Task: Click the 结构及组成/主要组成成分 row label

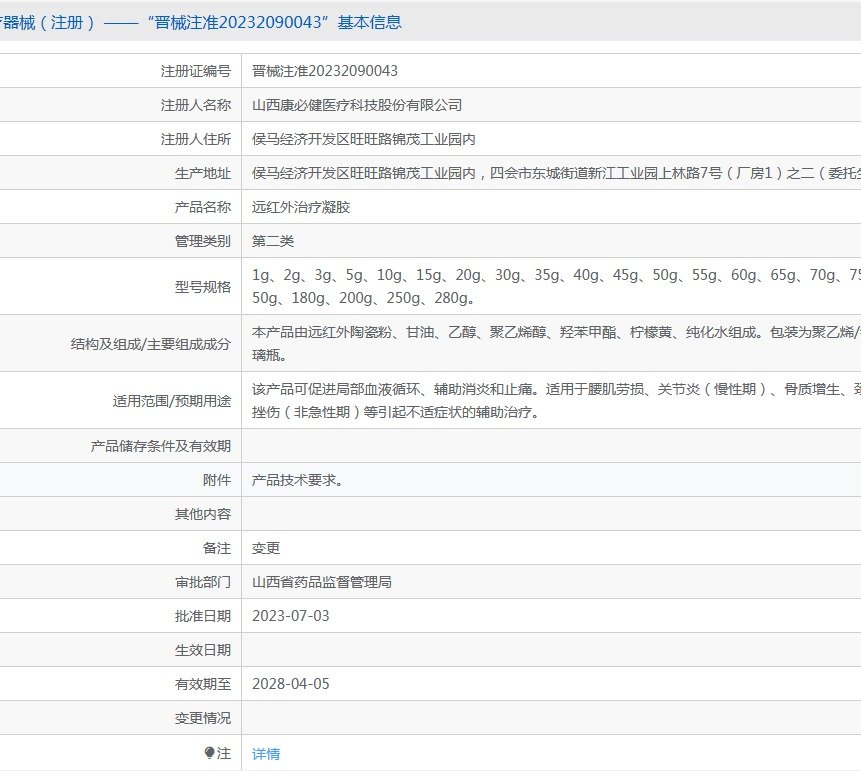Action: (x=150, y=344)
